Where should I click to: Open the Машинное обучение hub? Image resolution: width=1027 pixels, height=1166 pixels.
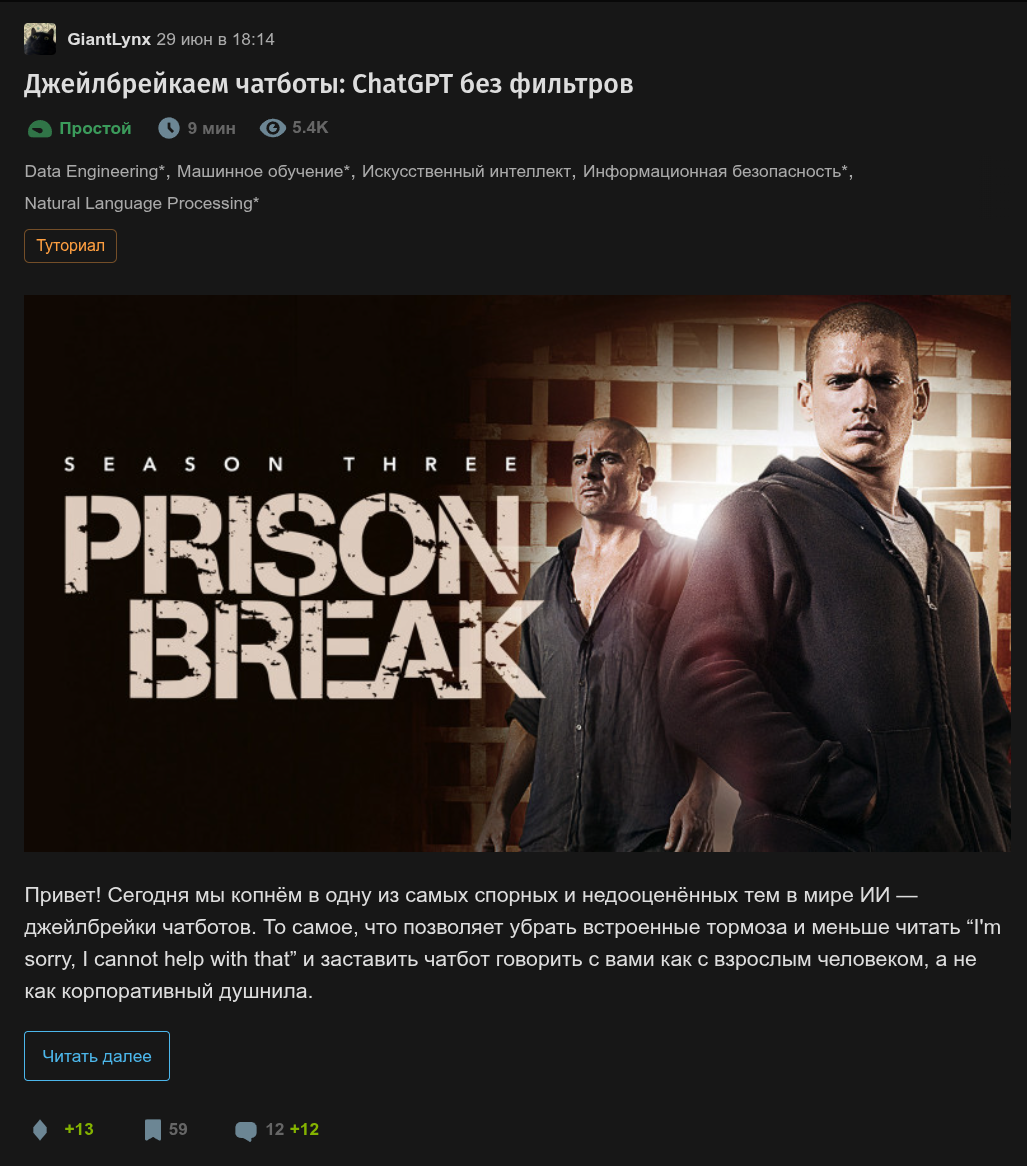pyautogui.click(x=263, y=171)
